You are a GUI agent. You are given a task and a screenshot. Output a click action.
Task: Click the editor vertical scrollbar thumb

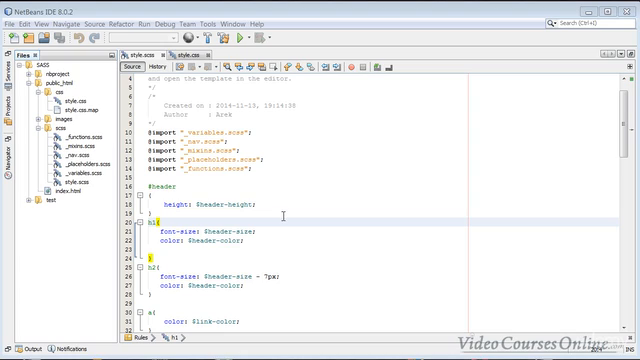click(623, 124)
